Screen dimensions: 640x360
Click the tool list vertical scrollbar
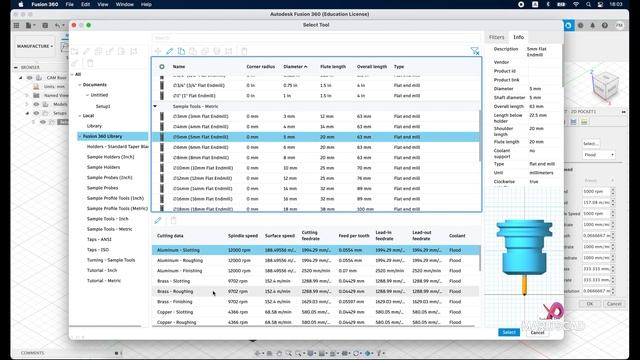point(480,135)
